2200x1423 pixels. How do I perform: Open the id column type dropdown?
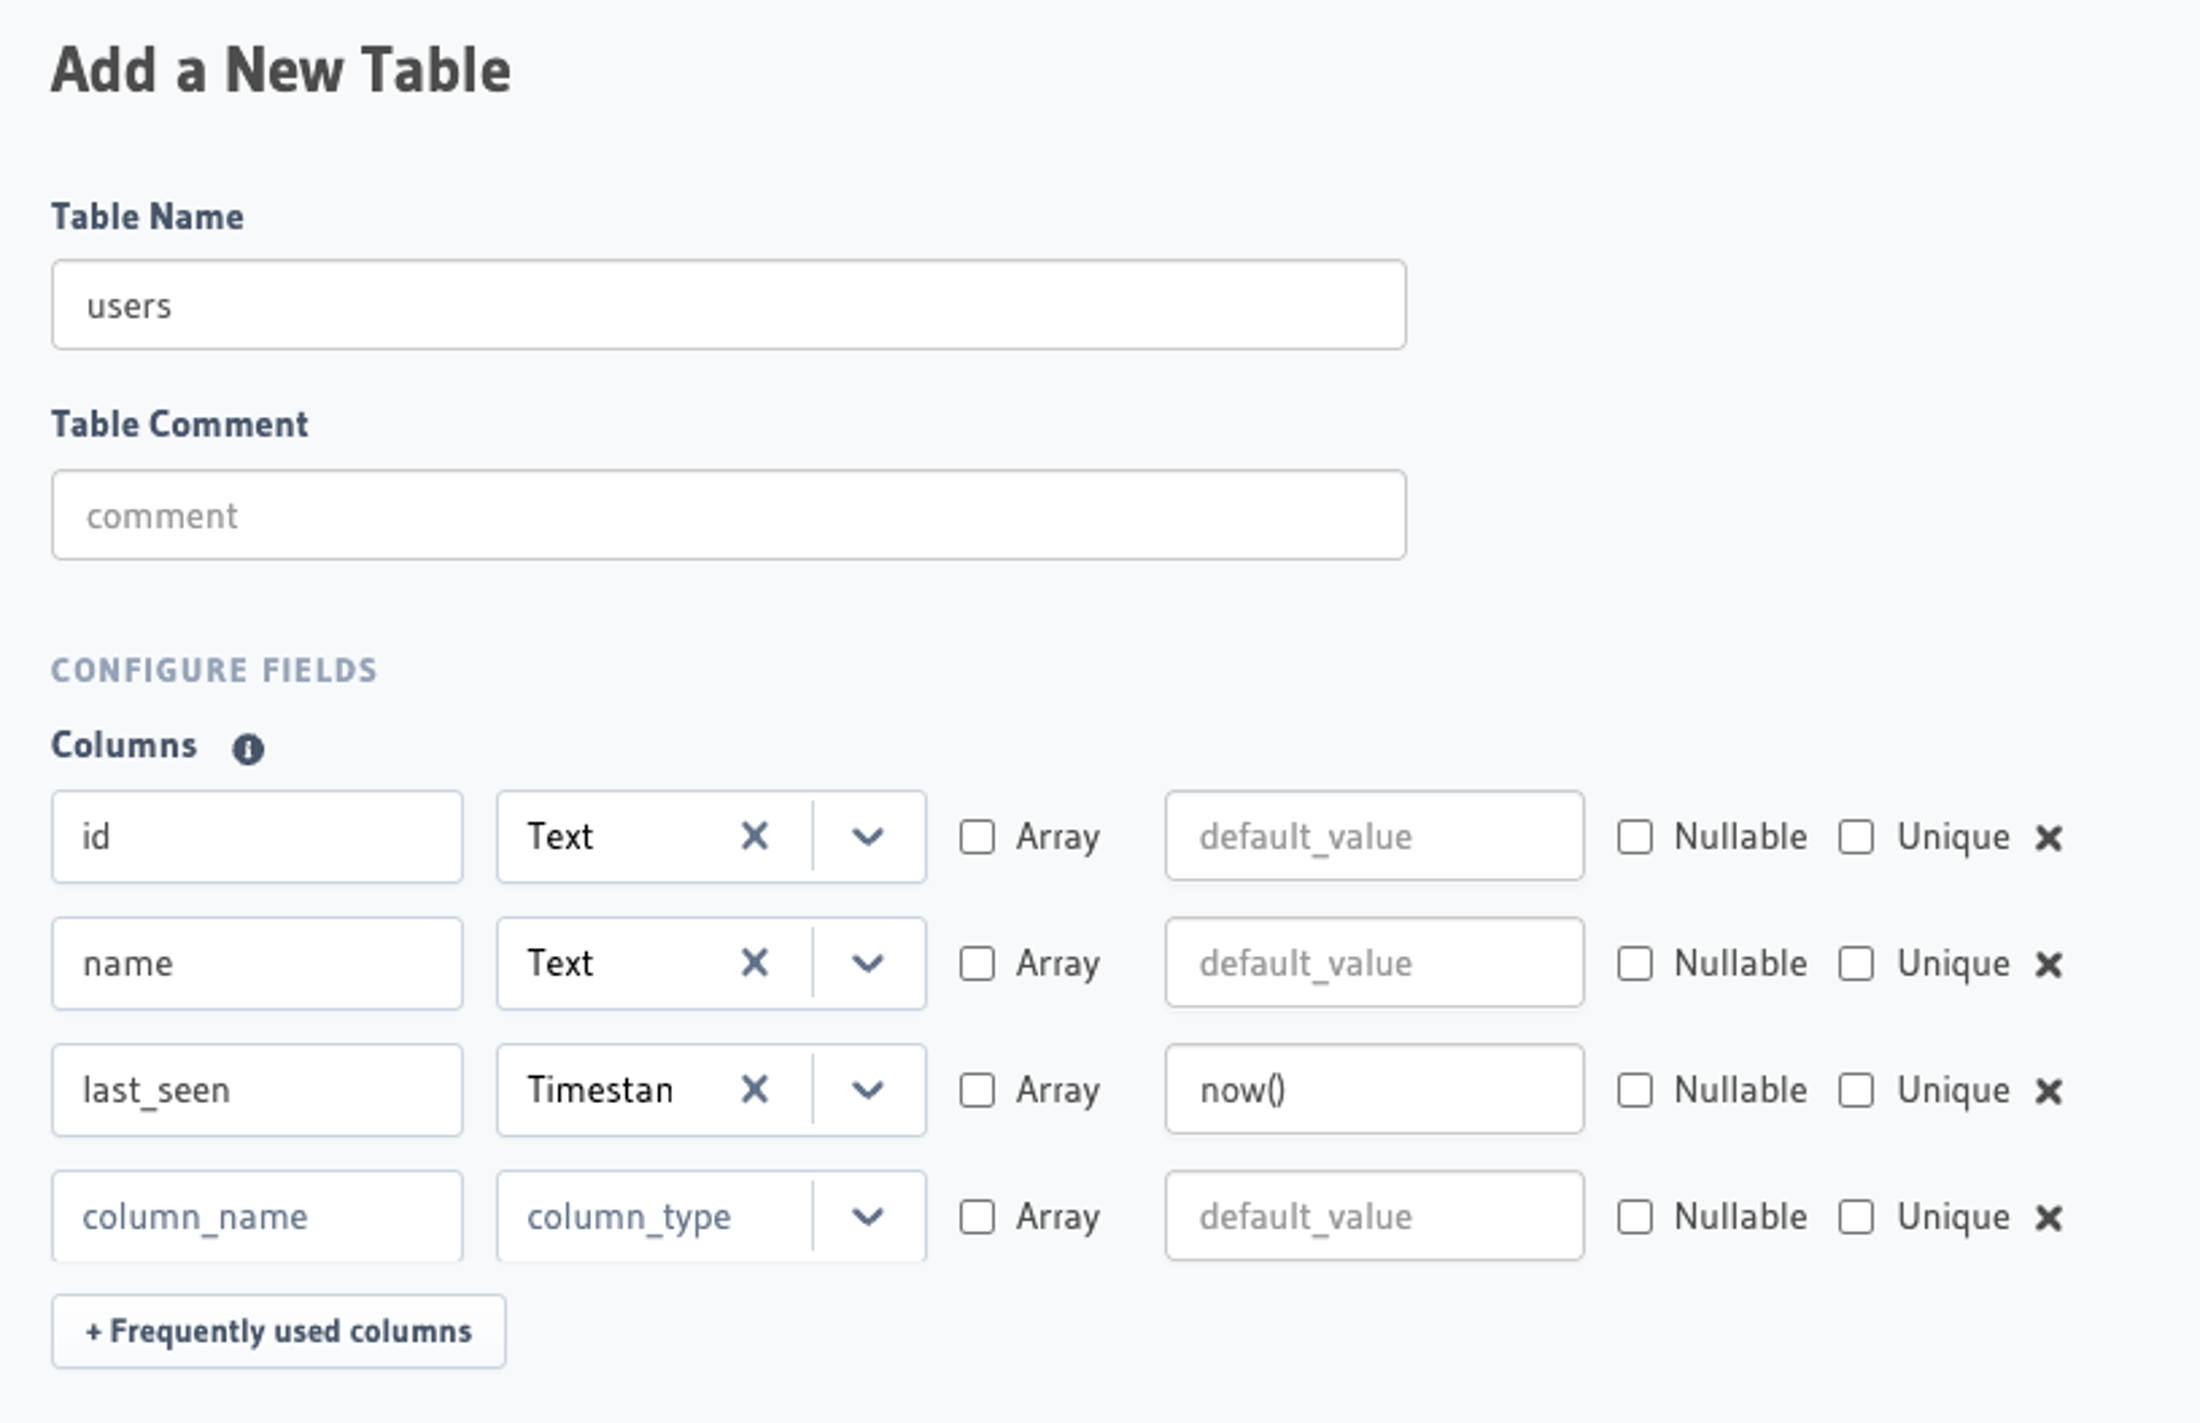click(867, 836)
